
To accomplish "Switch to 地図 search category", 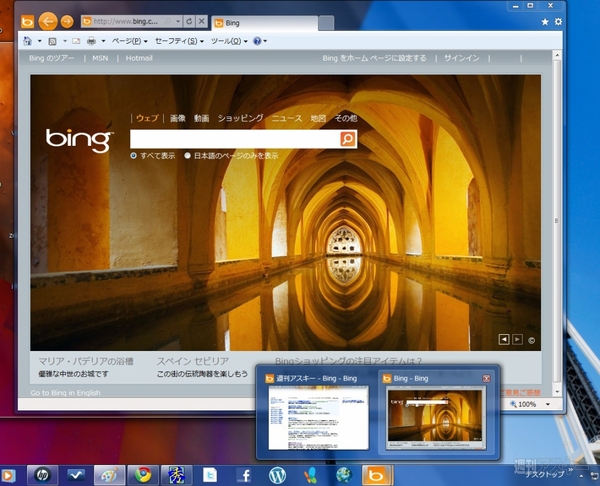I will 318,118.
